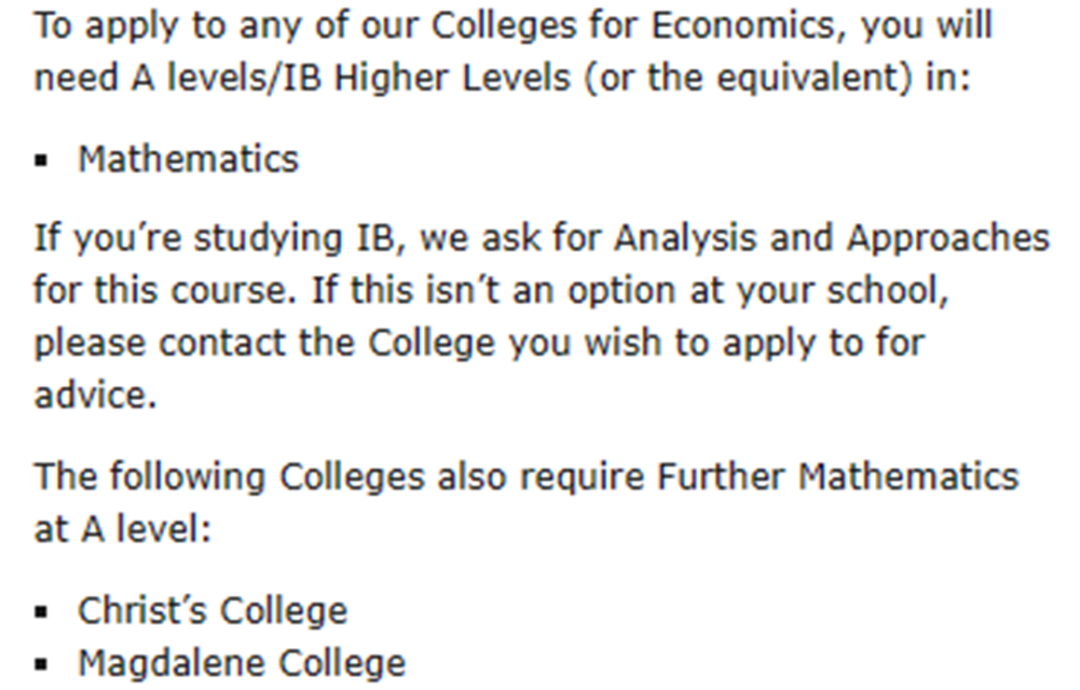Click the word 'school,' in the paragraph
The width and height of the screenshot is (1080, 690).
pos(889,290)
